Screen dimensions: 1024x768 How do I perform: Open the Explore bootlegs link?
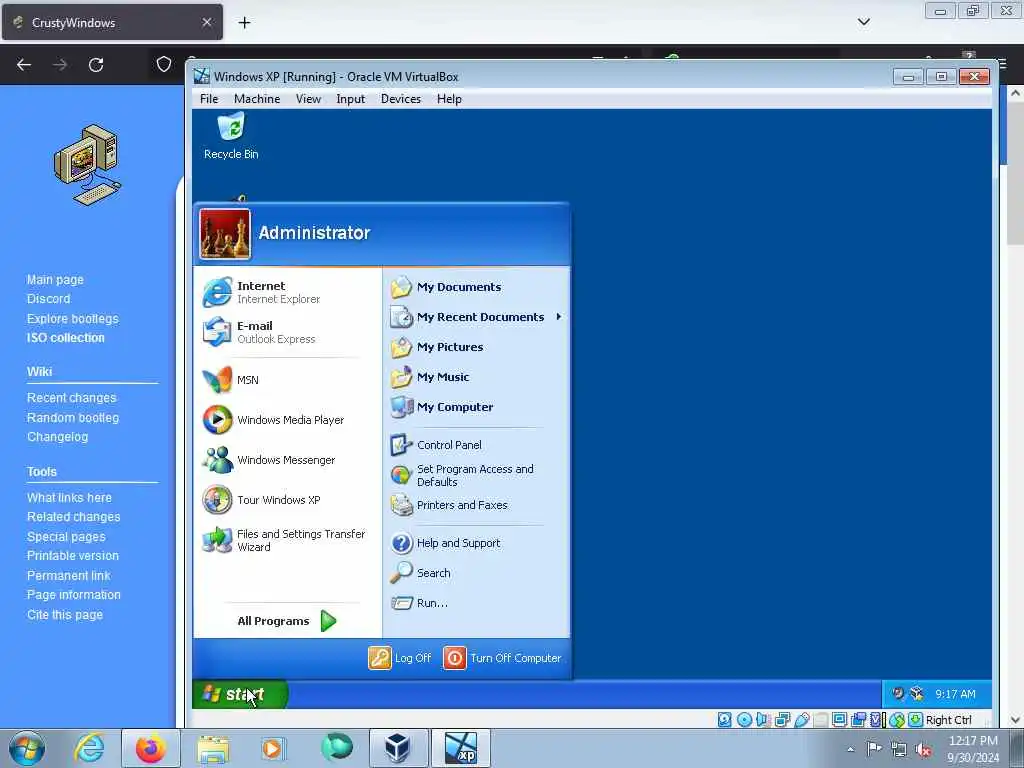[x=72, y=319]
